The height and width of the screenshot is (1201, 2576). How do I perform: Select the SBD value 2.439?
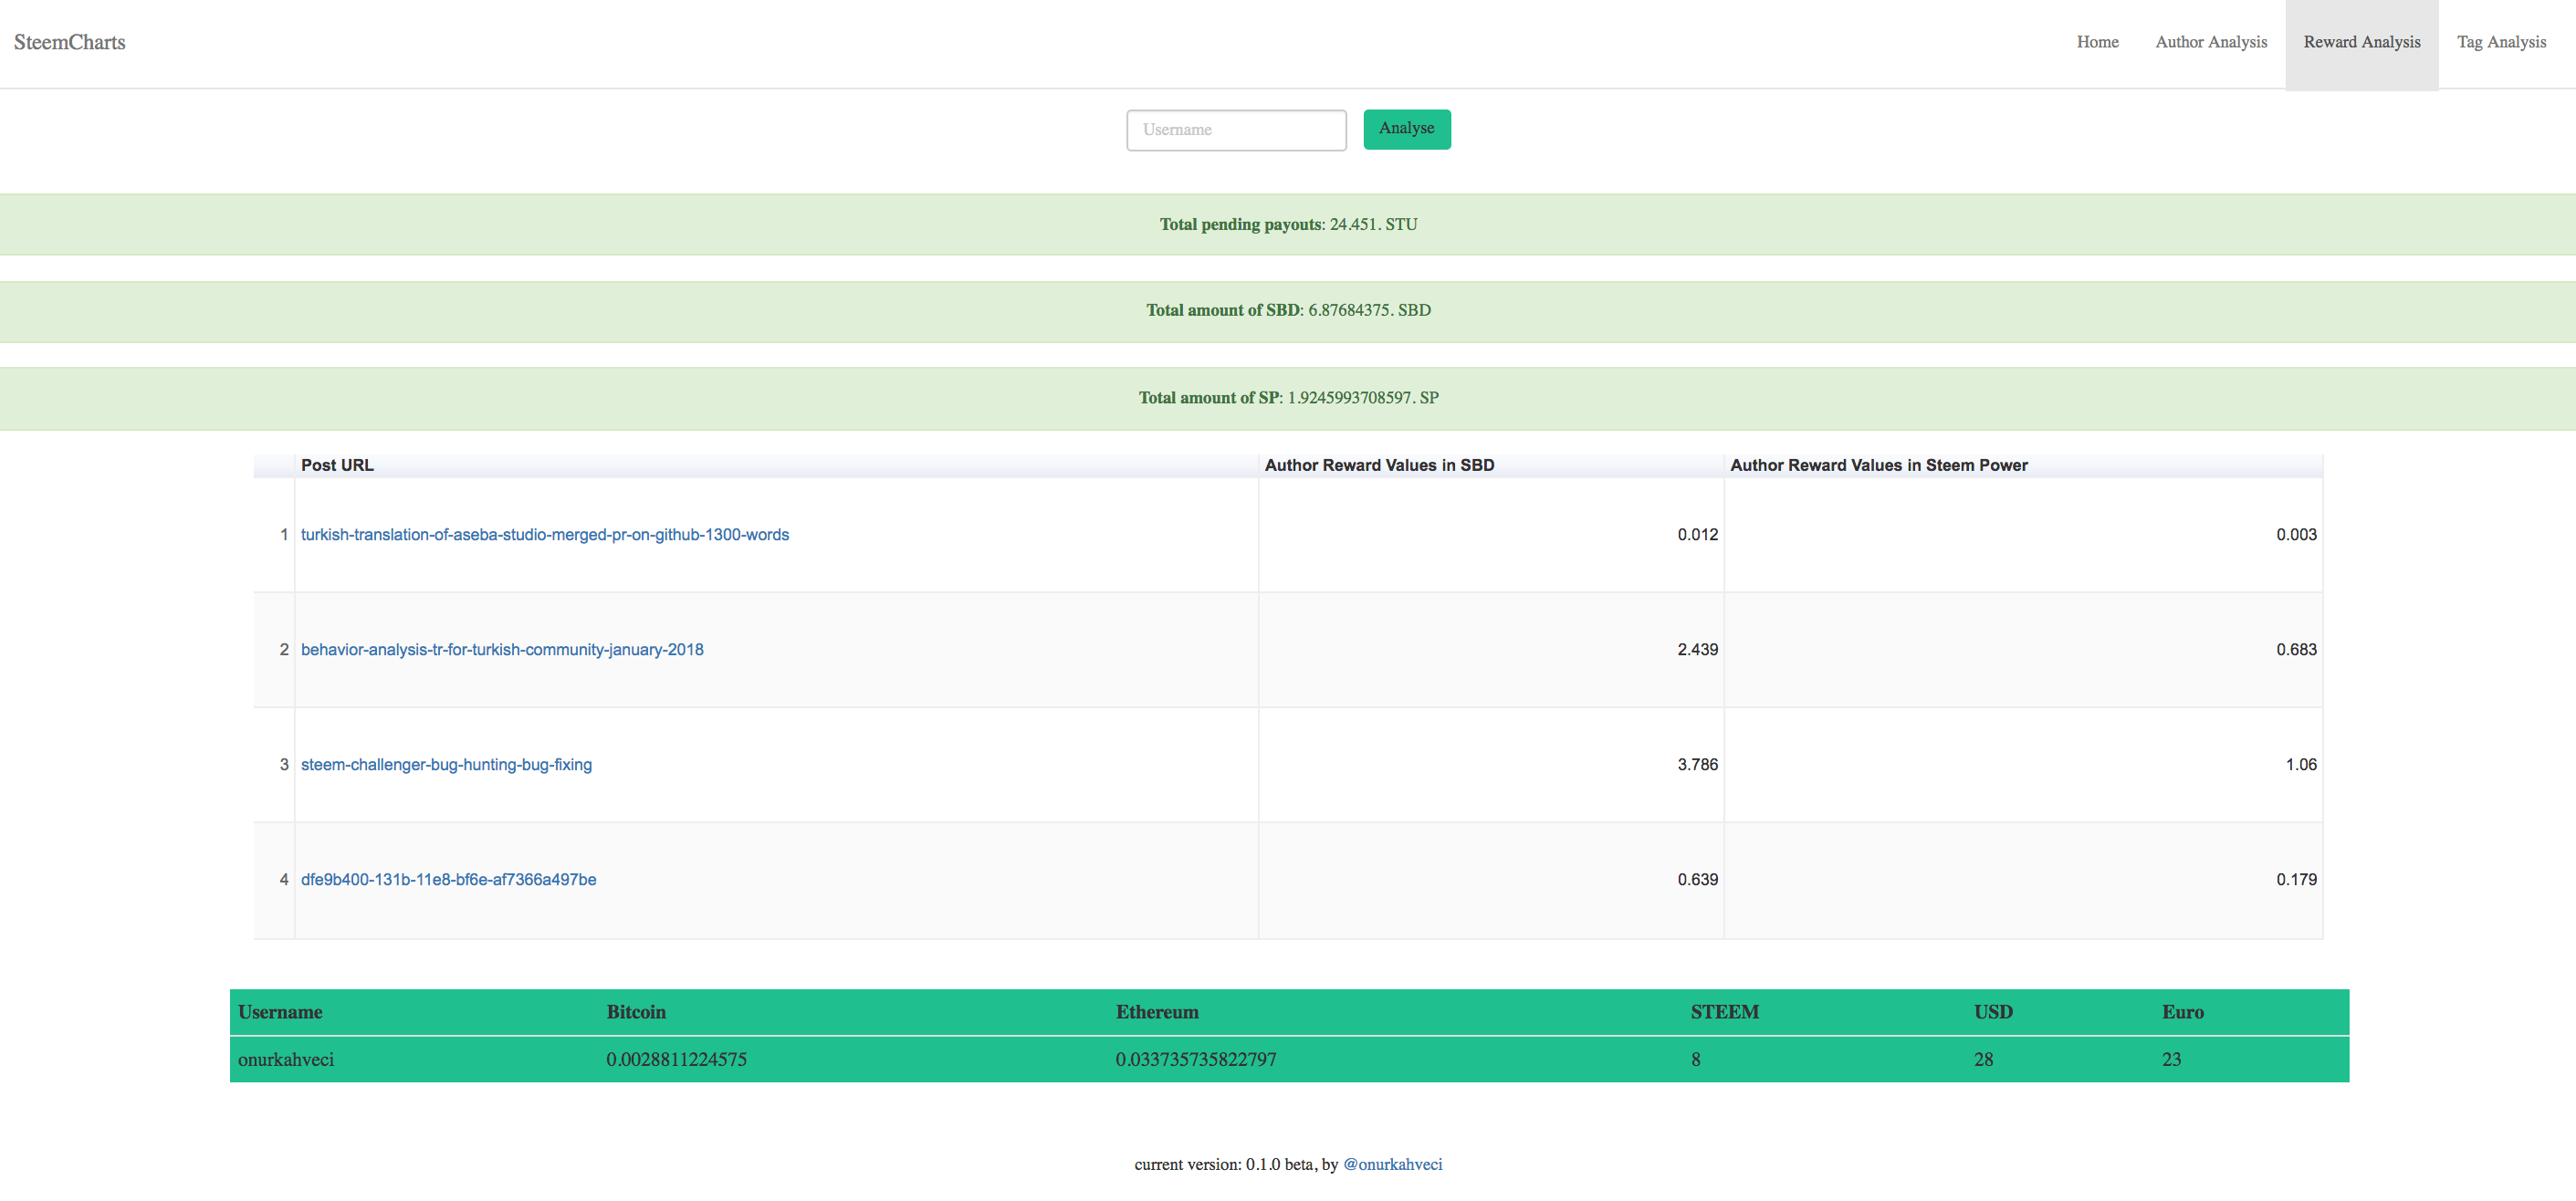(x=1697, y=650)
